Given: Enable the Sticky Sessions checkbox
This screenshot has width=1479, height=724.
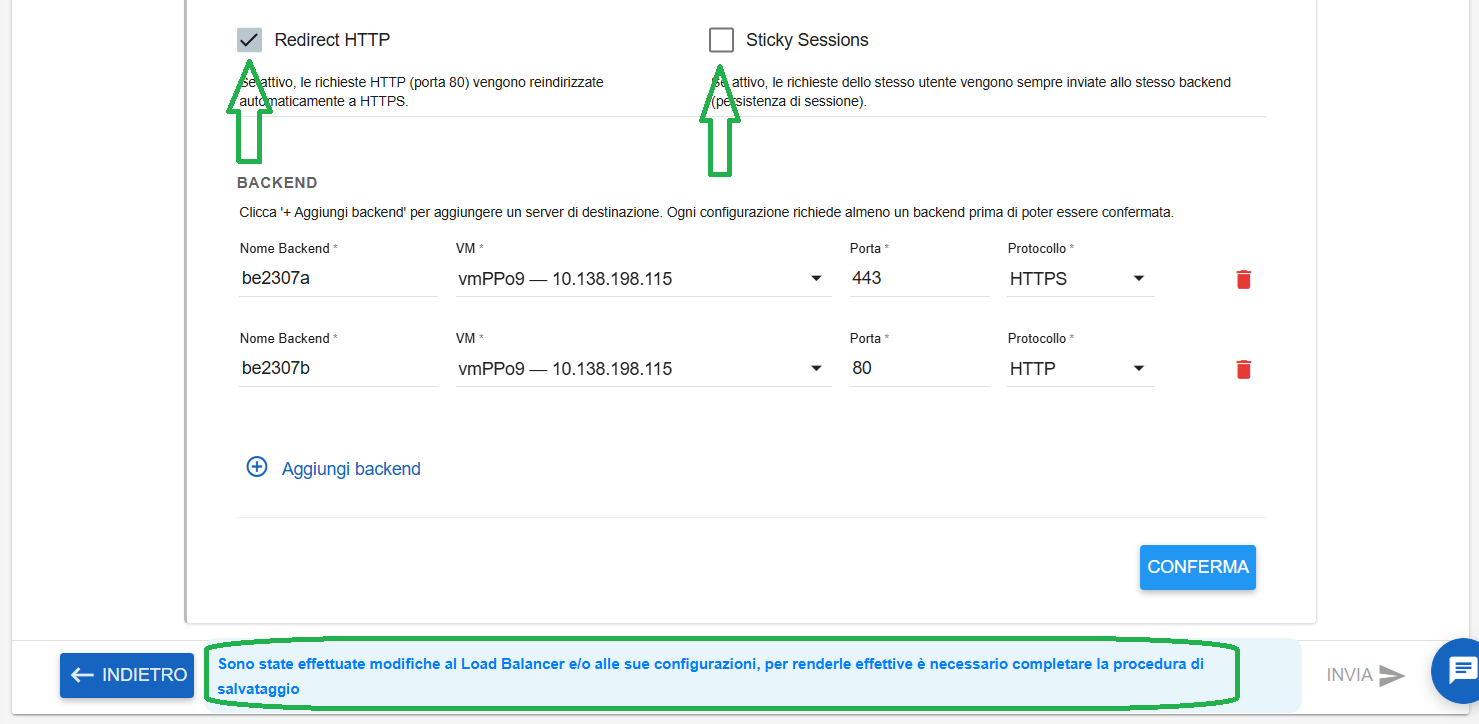Looking at the screenshot, I should [721, 40].
